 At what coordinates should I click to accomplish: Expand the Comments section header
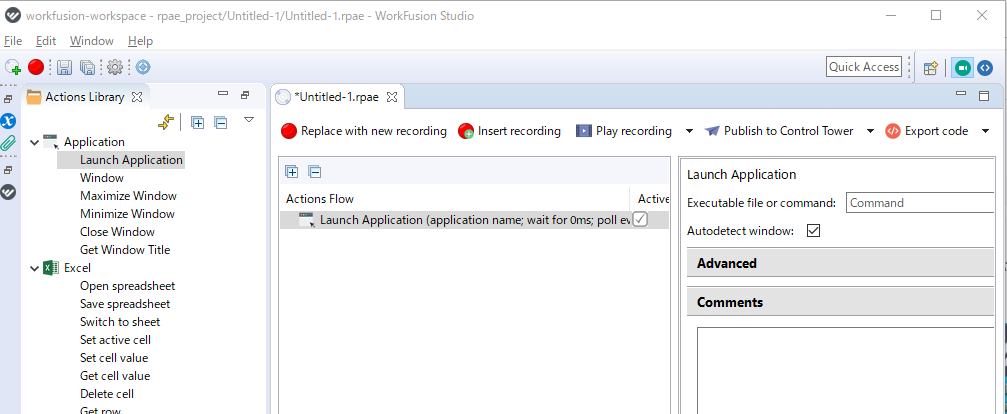[x=841, y=302]
